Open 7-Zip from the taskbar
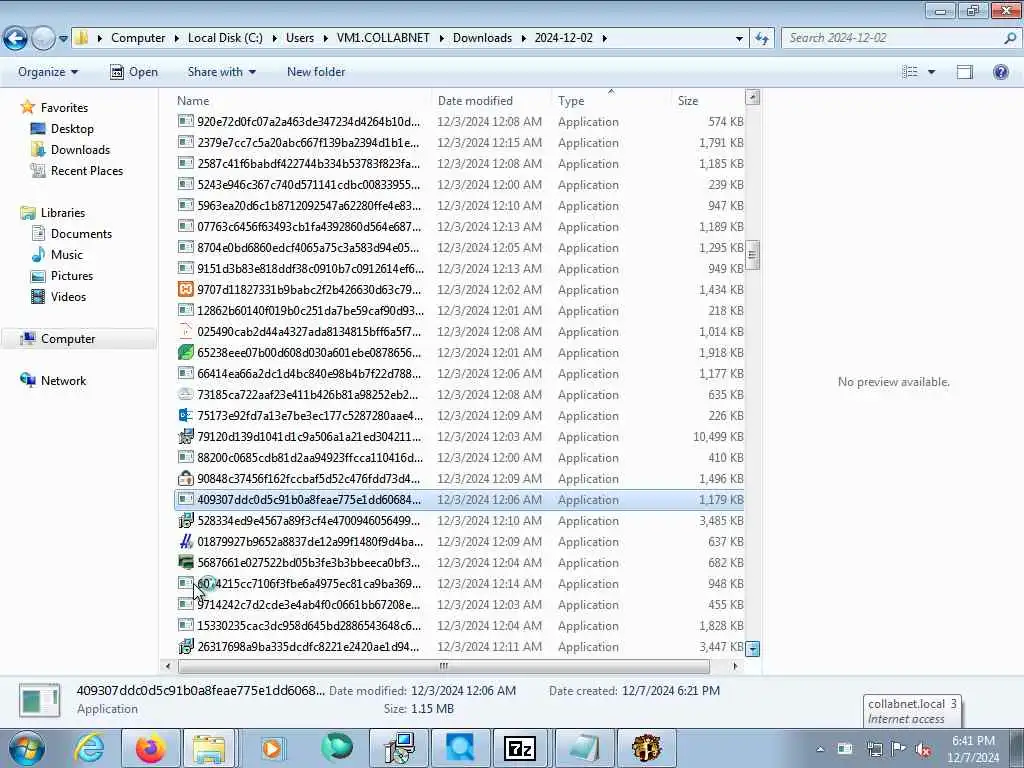This screenshot has height=768, width=1024. click(520, 748)
